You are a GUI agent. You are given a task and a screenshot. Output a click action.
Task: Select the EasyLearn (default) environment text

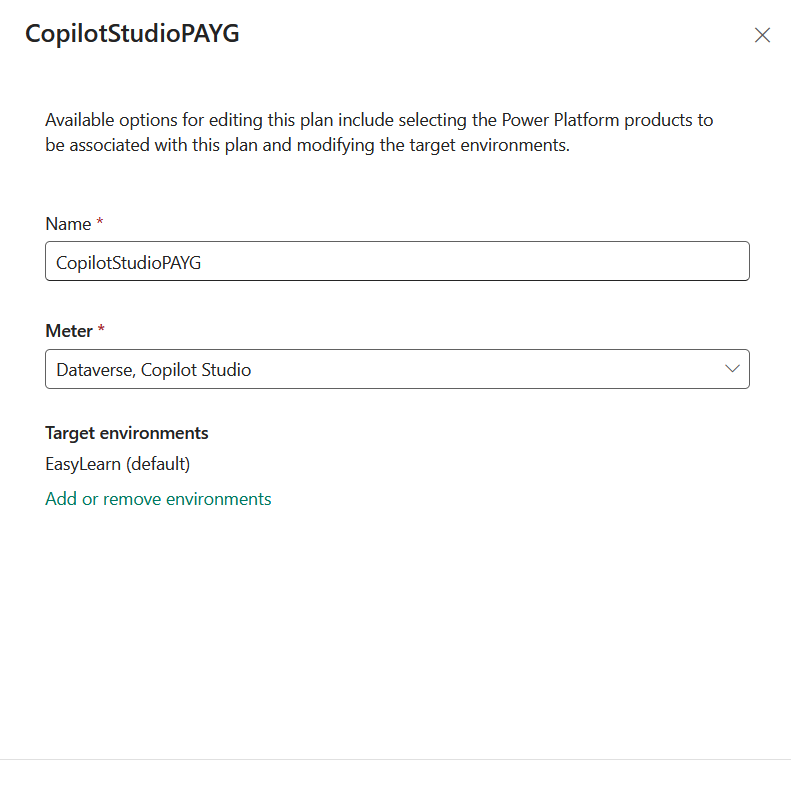pyautogui.click(x=118, y=464)
